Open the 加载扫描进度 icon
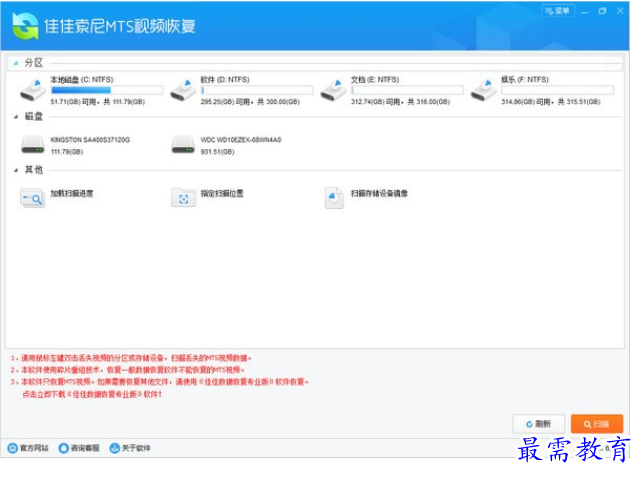The height and width of the screenshot is (481, 639). pyautogui.click(x=32, y=199)
